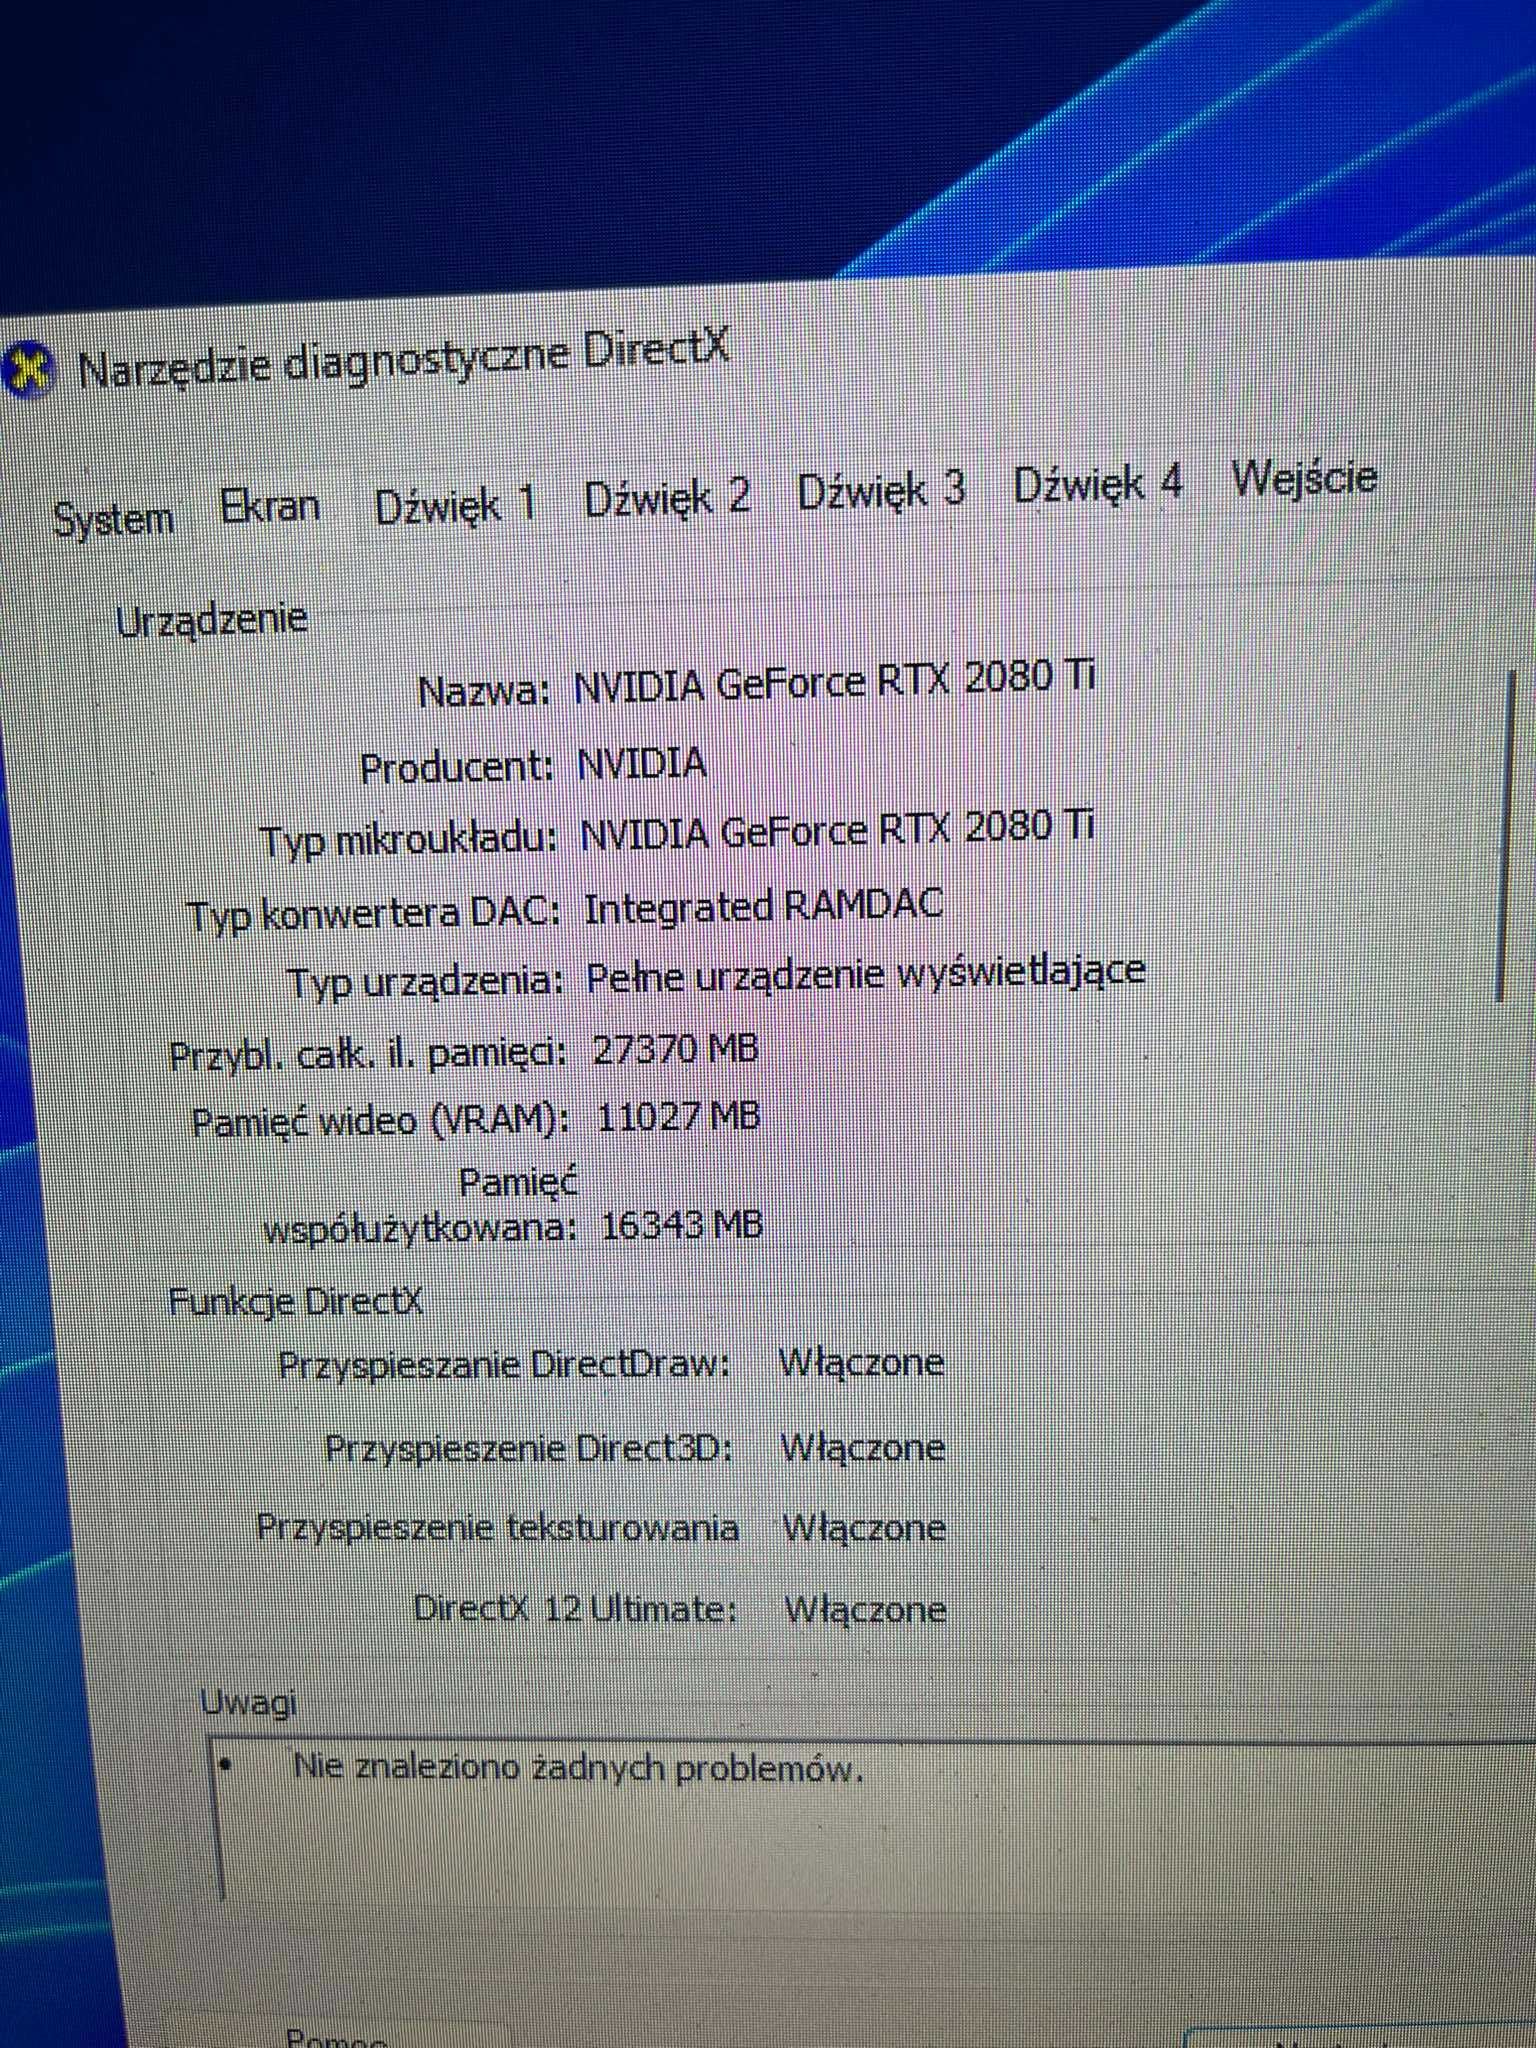
Task: Click the Producent value NVIDIA
Action: pos(642,765)
